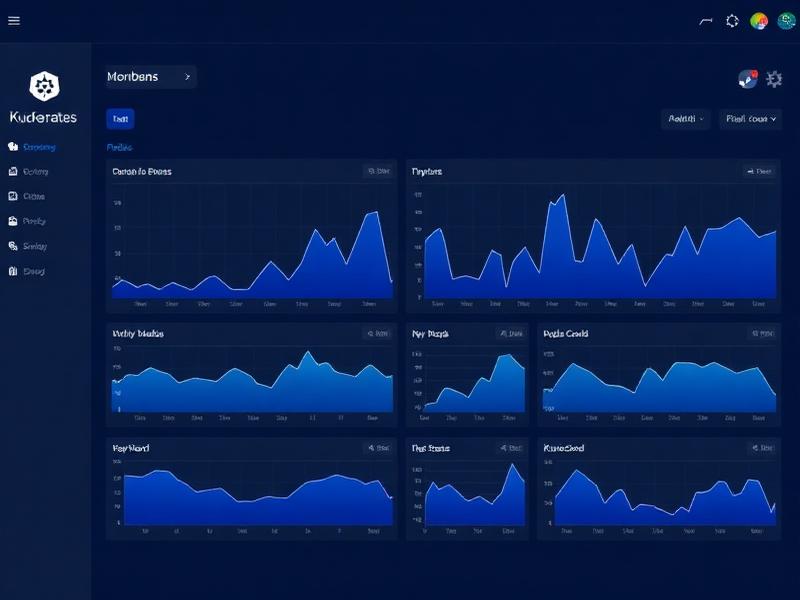Select the last sidebar icon beside 'Dooy'
This screenshot has width=800, height=600.
tap(13, 271)
